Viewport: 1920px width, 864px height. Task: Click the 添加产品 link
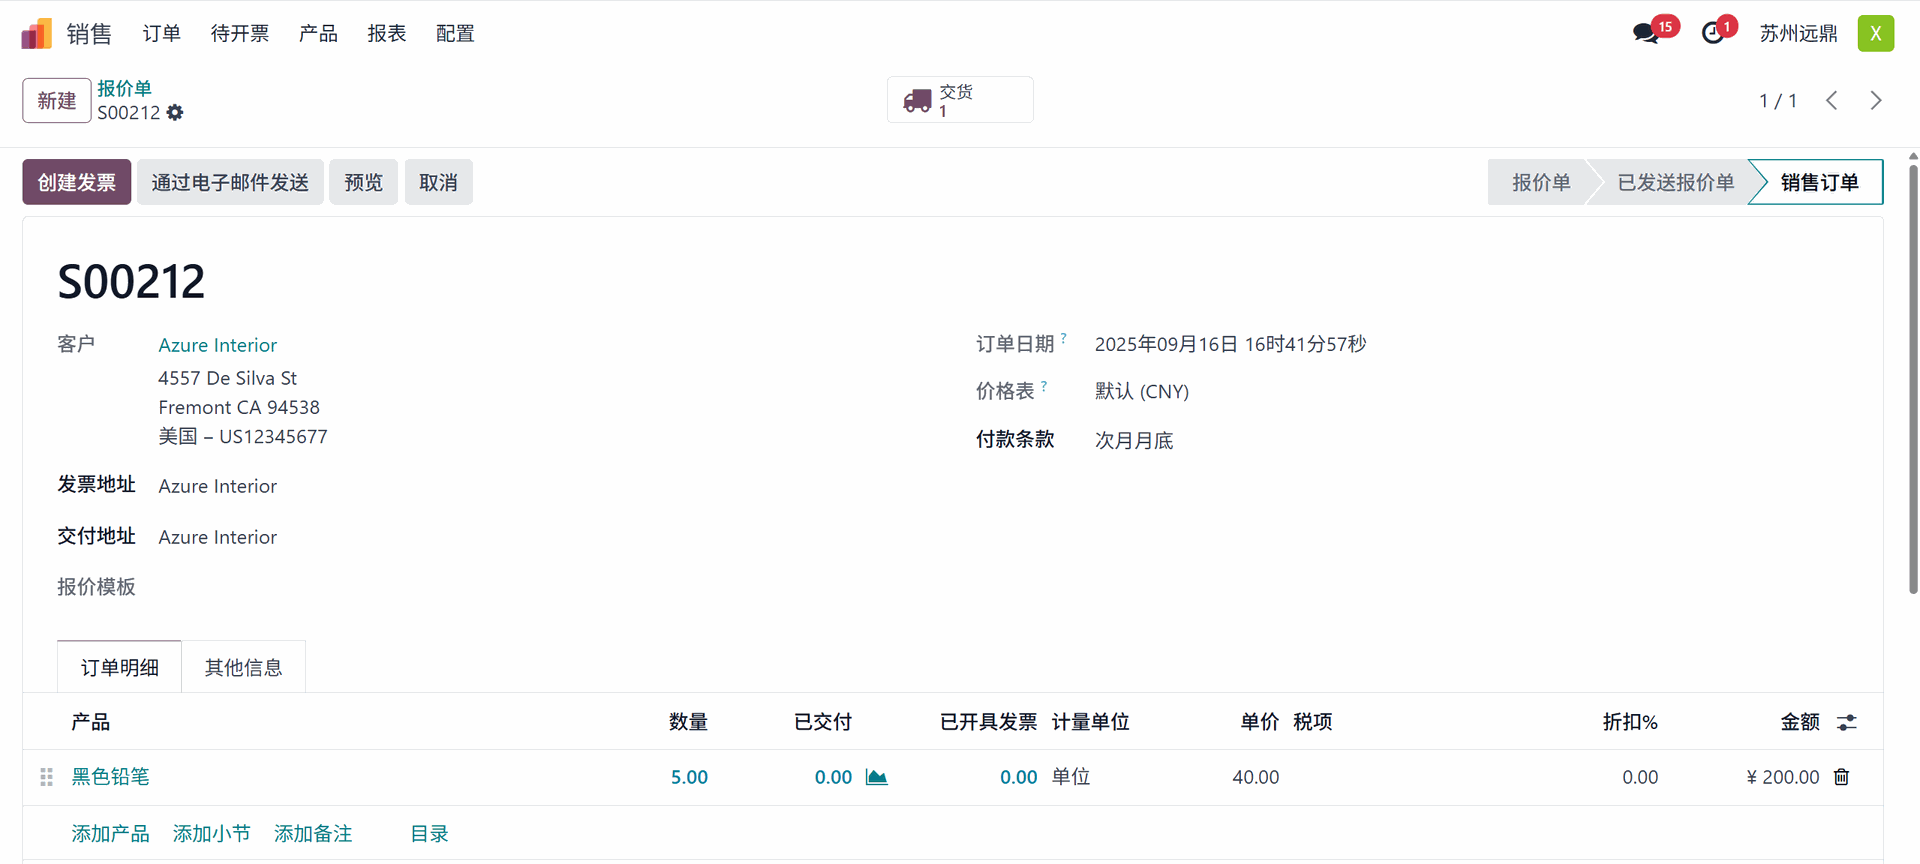[x=110, y=833]
